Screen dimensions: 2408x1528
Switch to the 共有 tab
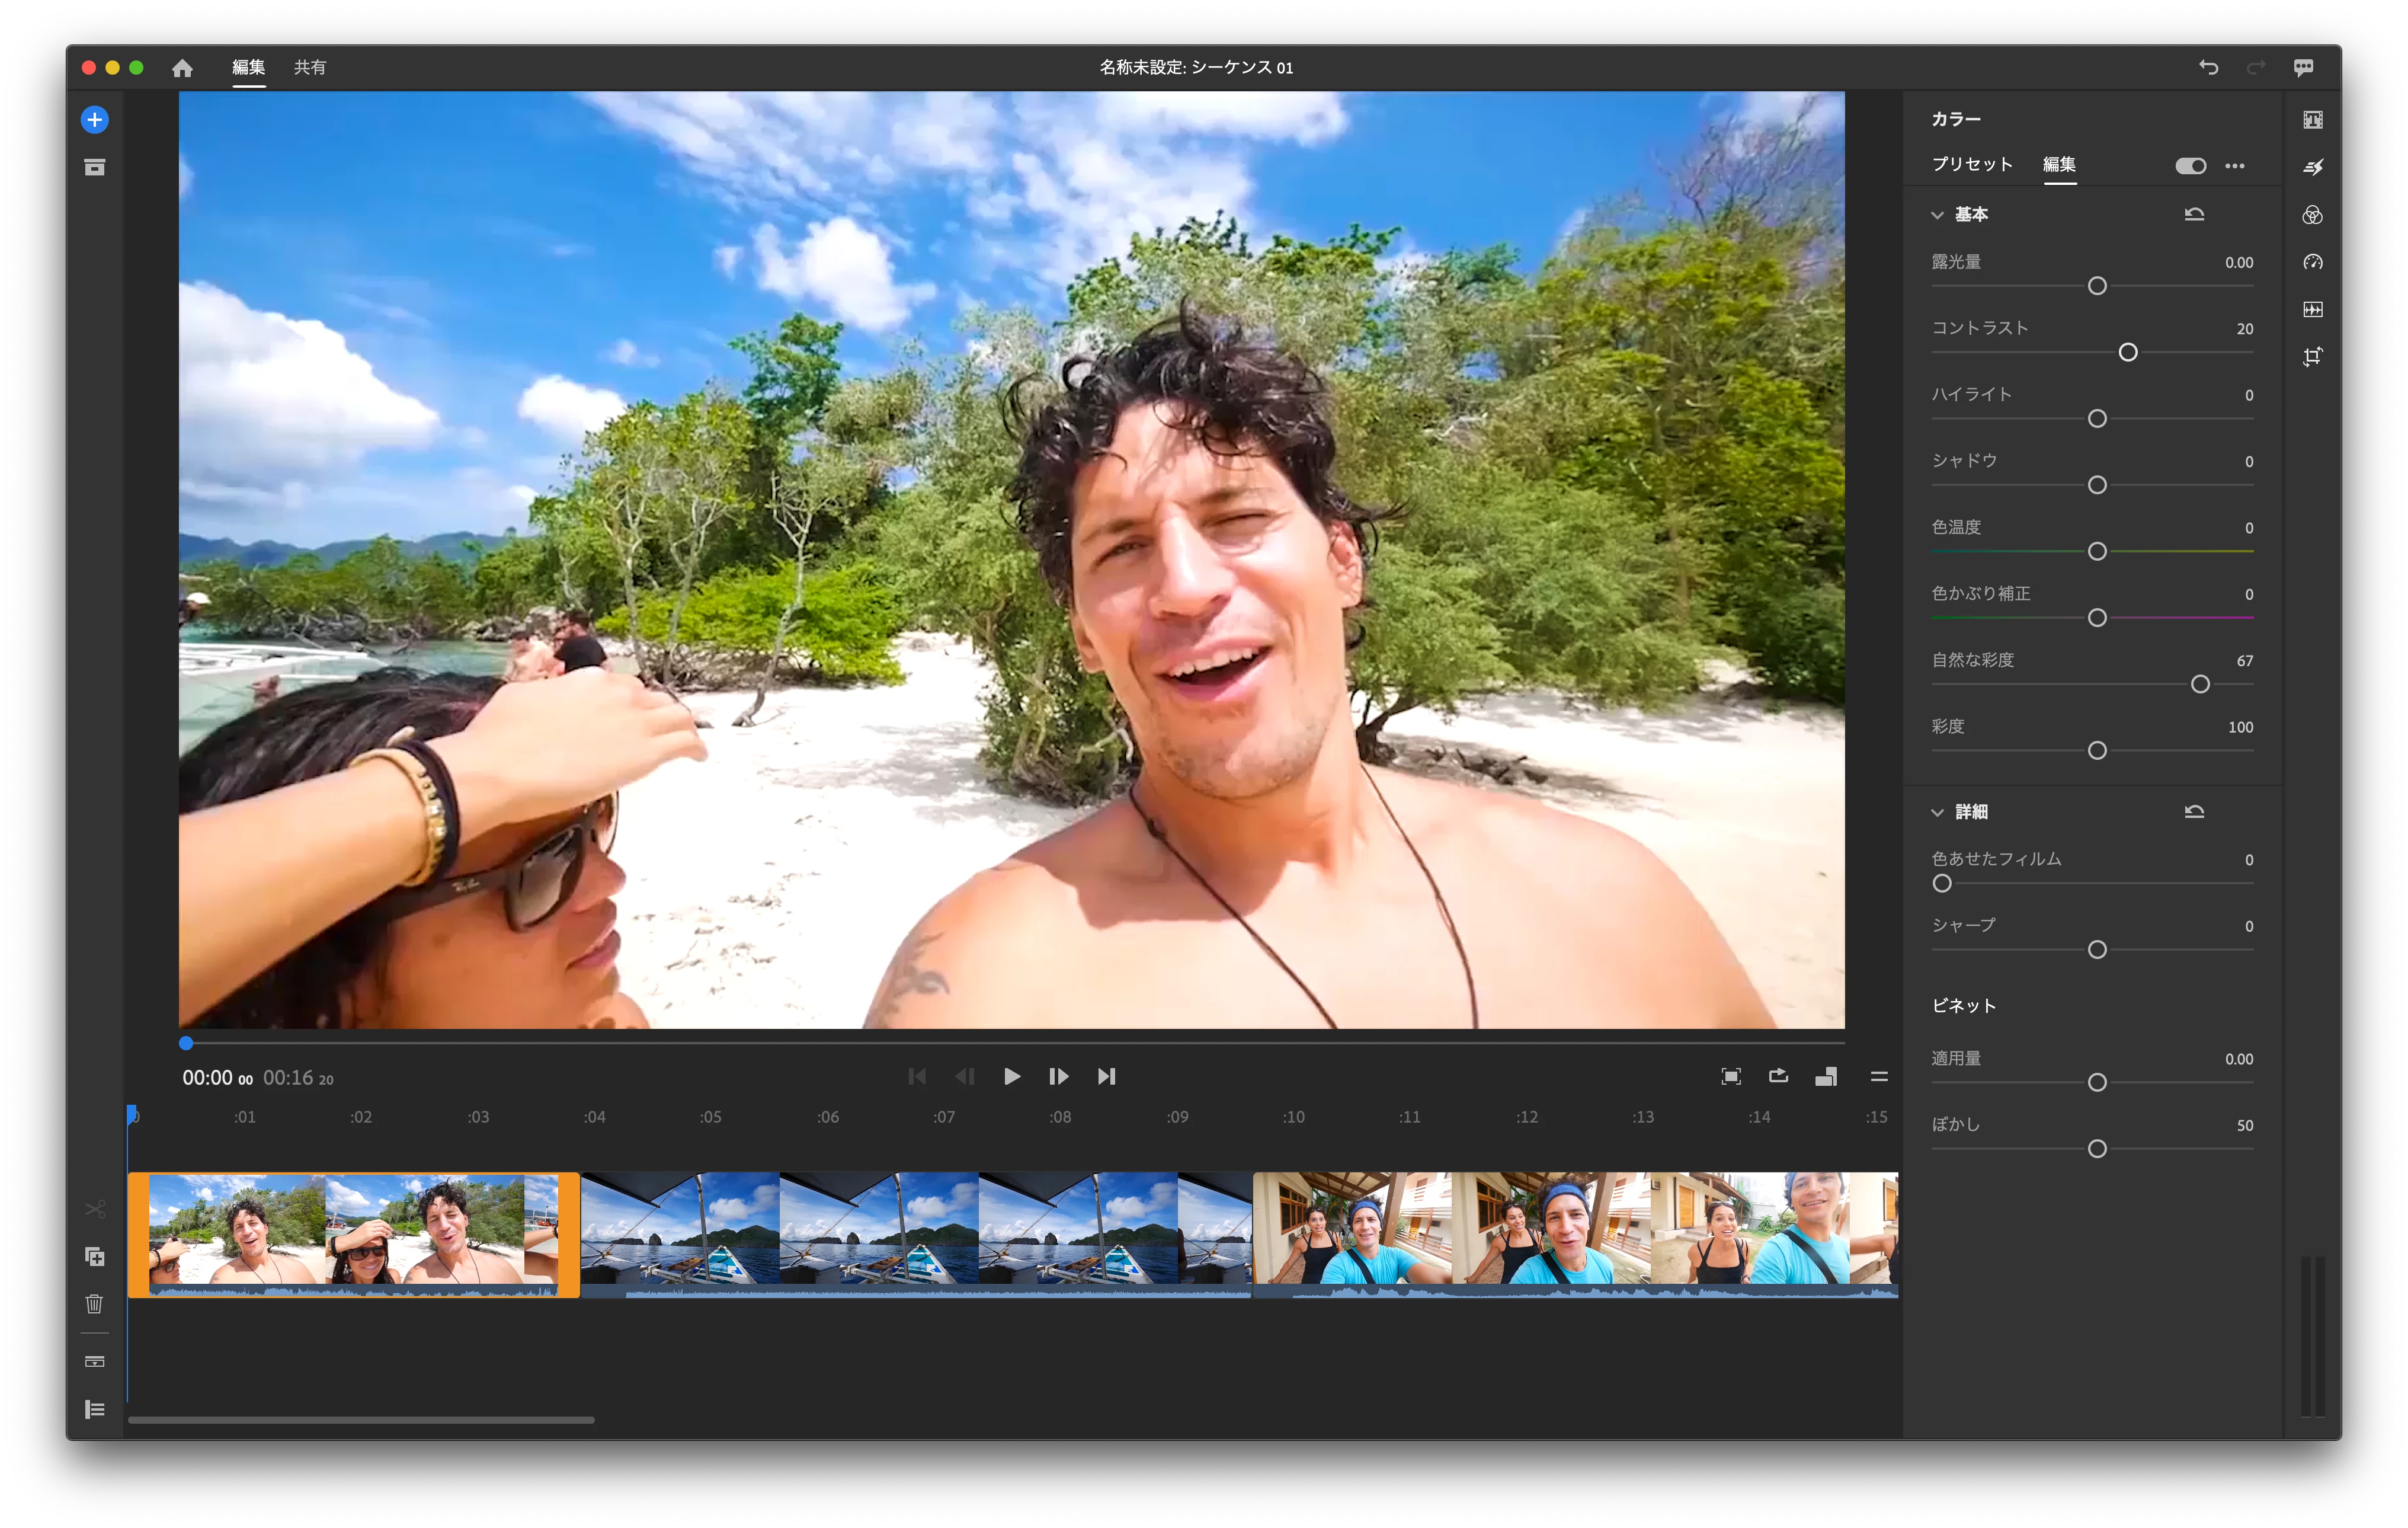click(x=309, y=68)
